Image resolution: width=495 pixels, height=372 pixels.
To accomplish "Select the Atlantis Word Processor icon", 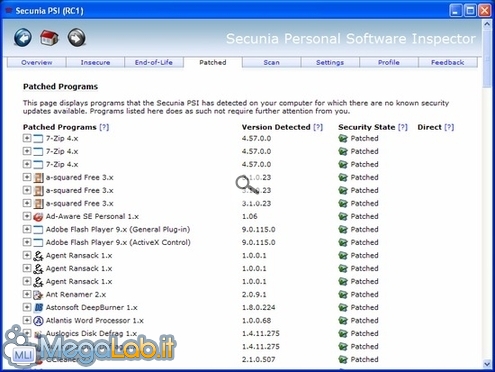I will coord(38,321).
